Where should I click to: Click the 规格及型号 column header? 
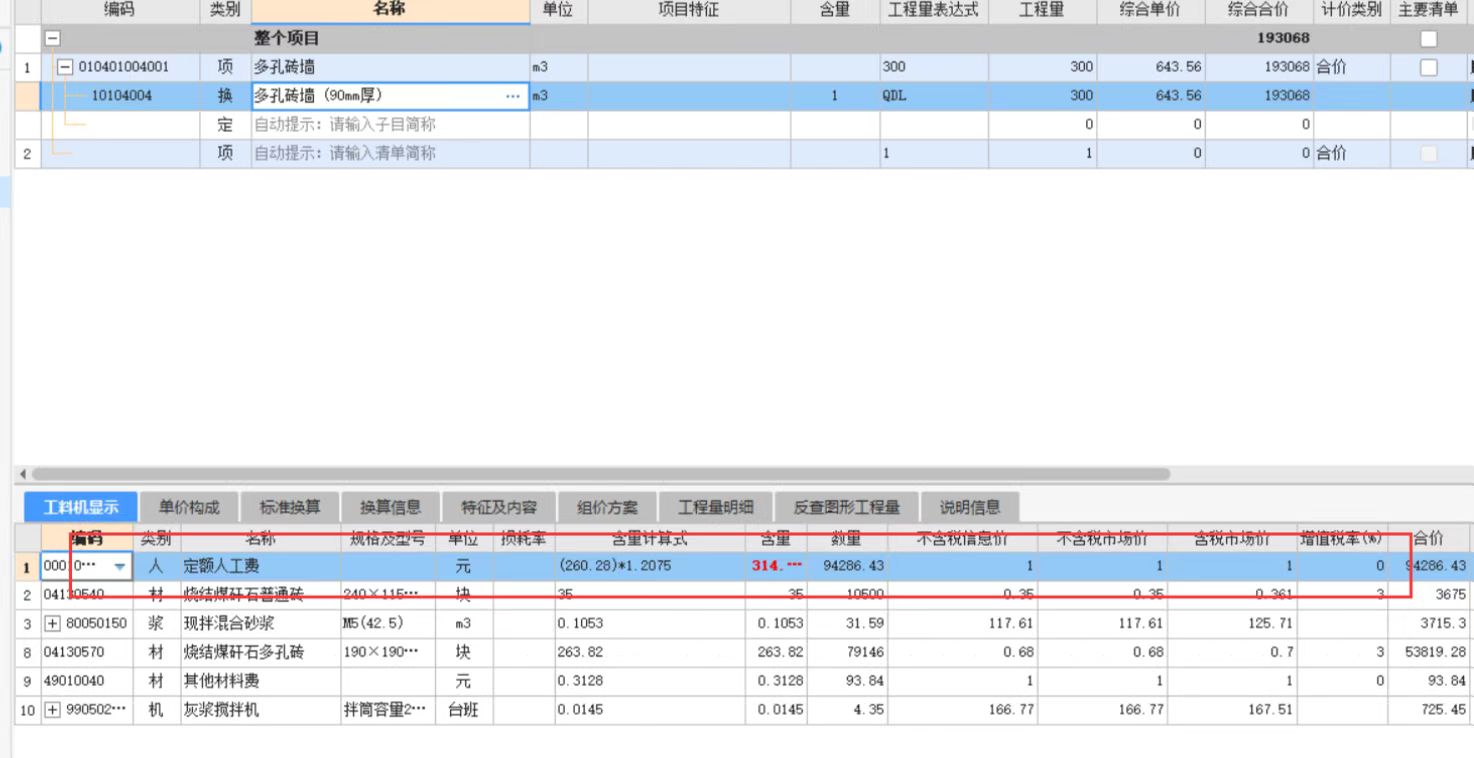click(x=387, y=539)
